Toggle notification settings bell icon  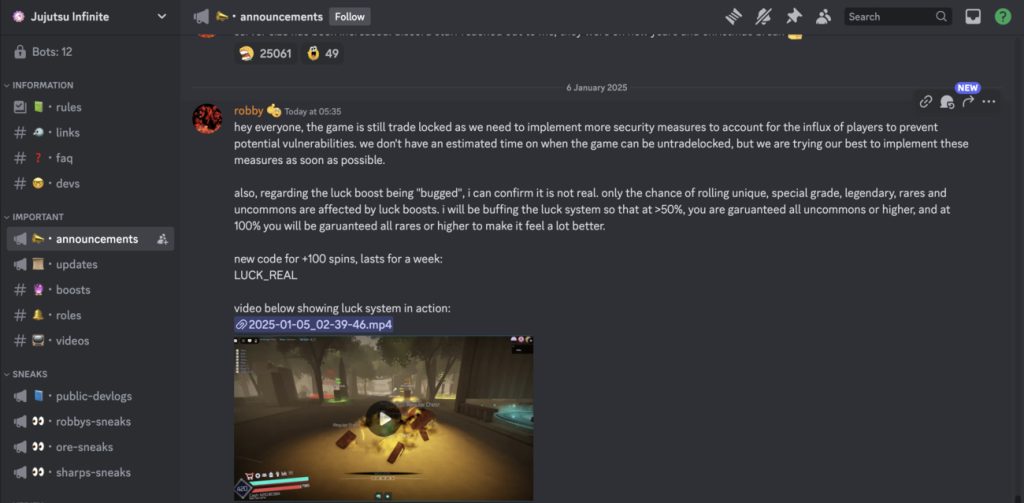pos(763,16)
